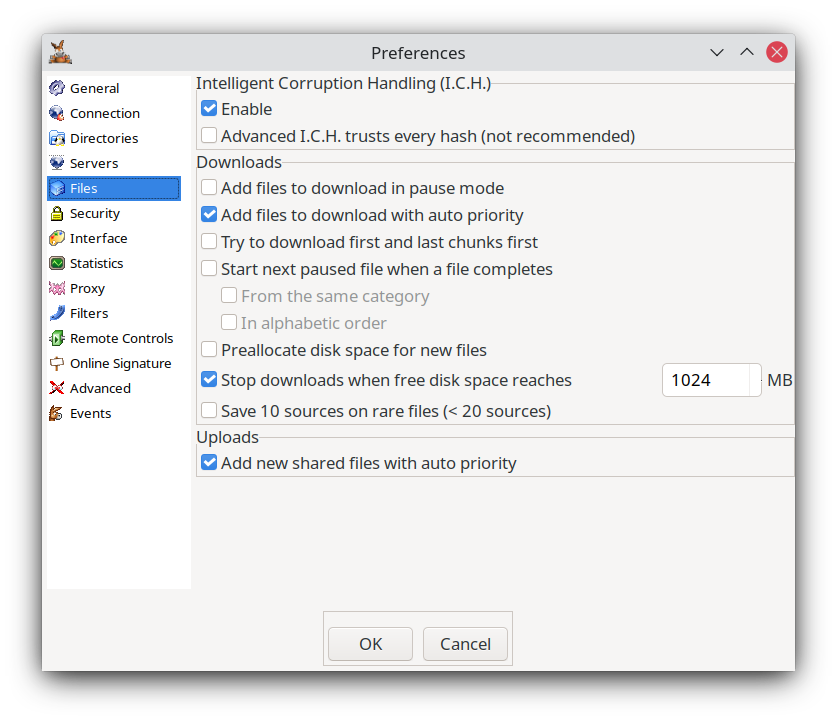
Task: Uncheck Add files to download with auto priority
Action: (x=209, y=215)
